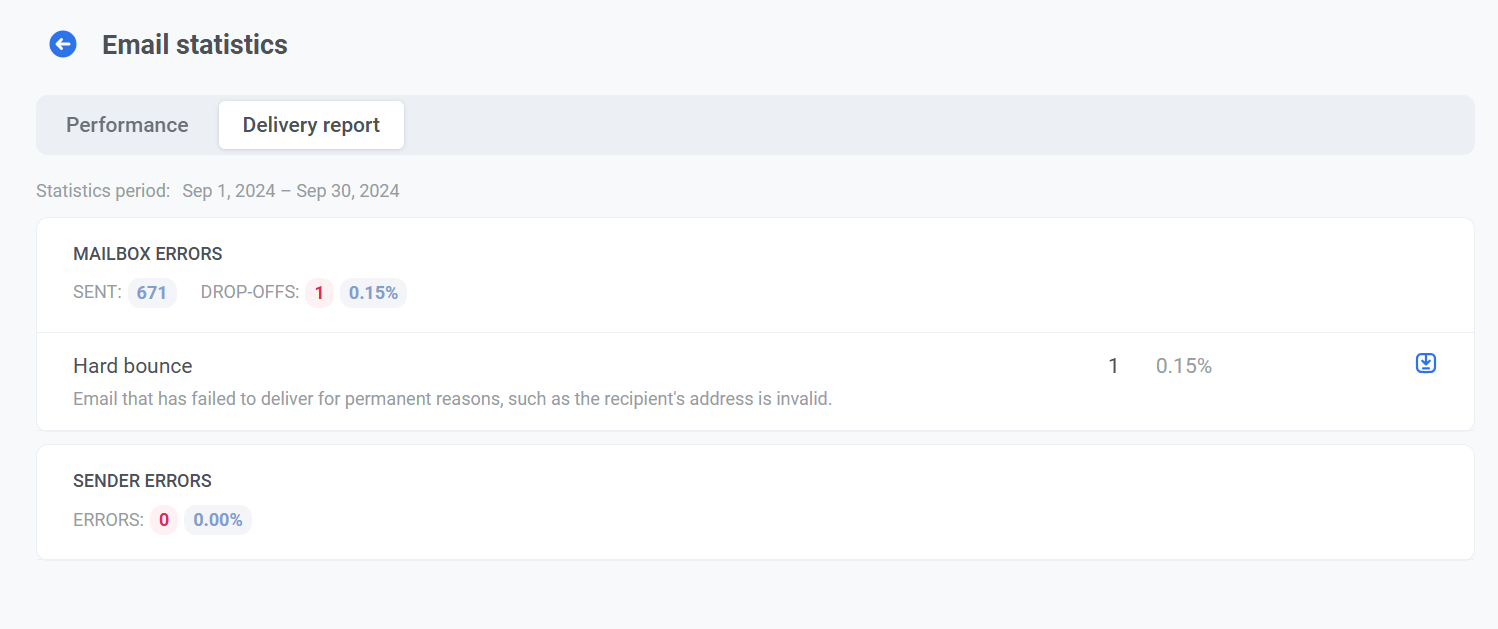Image resolution: width=1498 pixels, height=629 pixels.
Task: Switch to the Performance tab
Action: click(127, 125)
